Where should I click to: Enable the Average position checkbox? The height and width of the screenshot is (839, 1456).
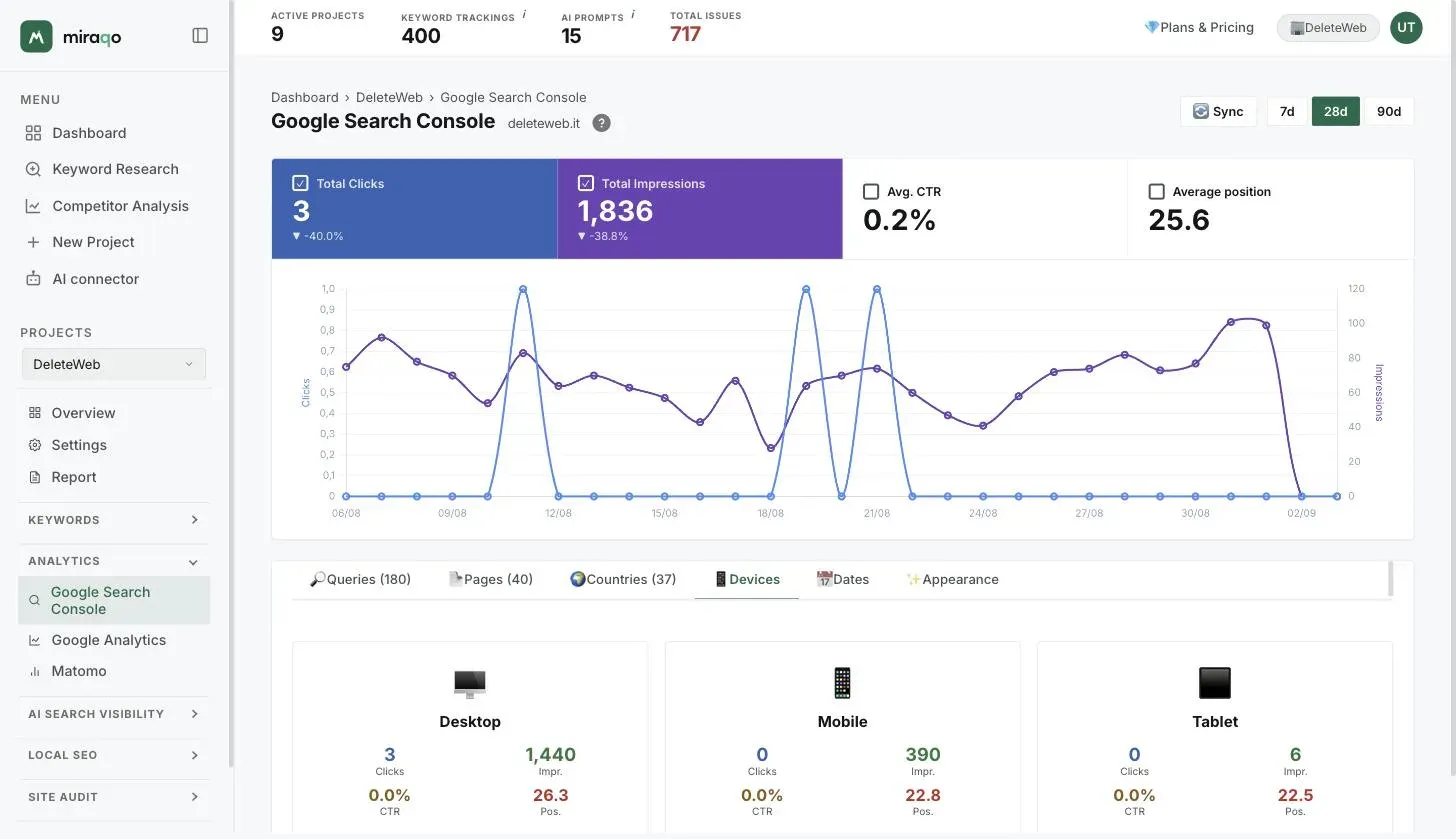pyautogui.click(x=1157, y=191)
